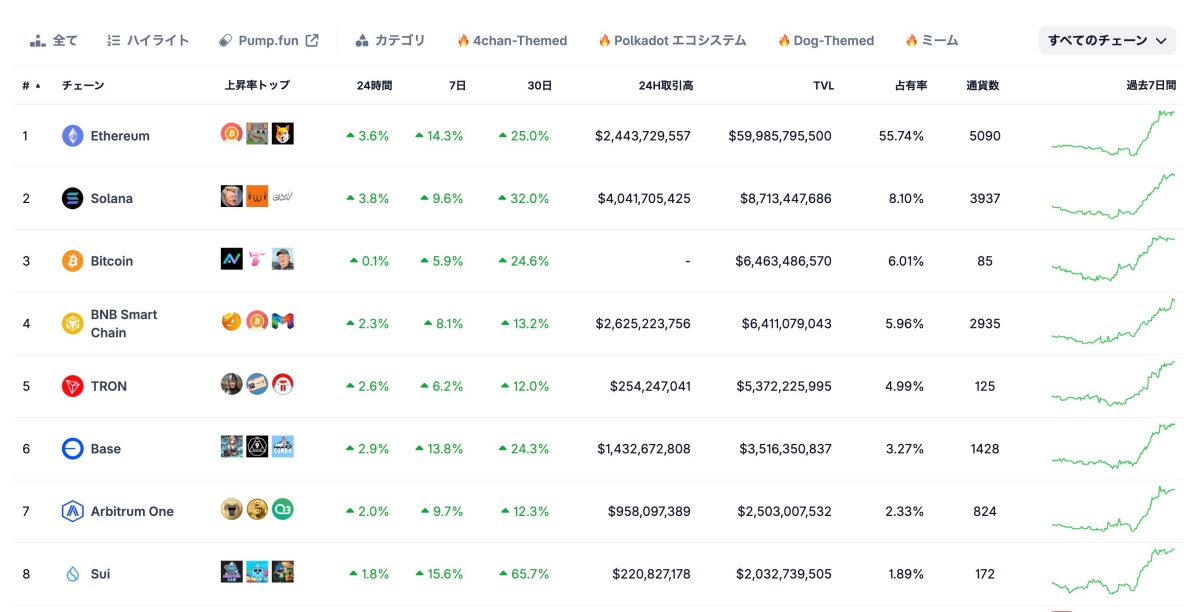Click the Base chain logo
Image resolution: width=1200 pixels, height=612 pixels.
(x=72, y=449)
